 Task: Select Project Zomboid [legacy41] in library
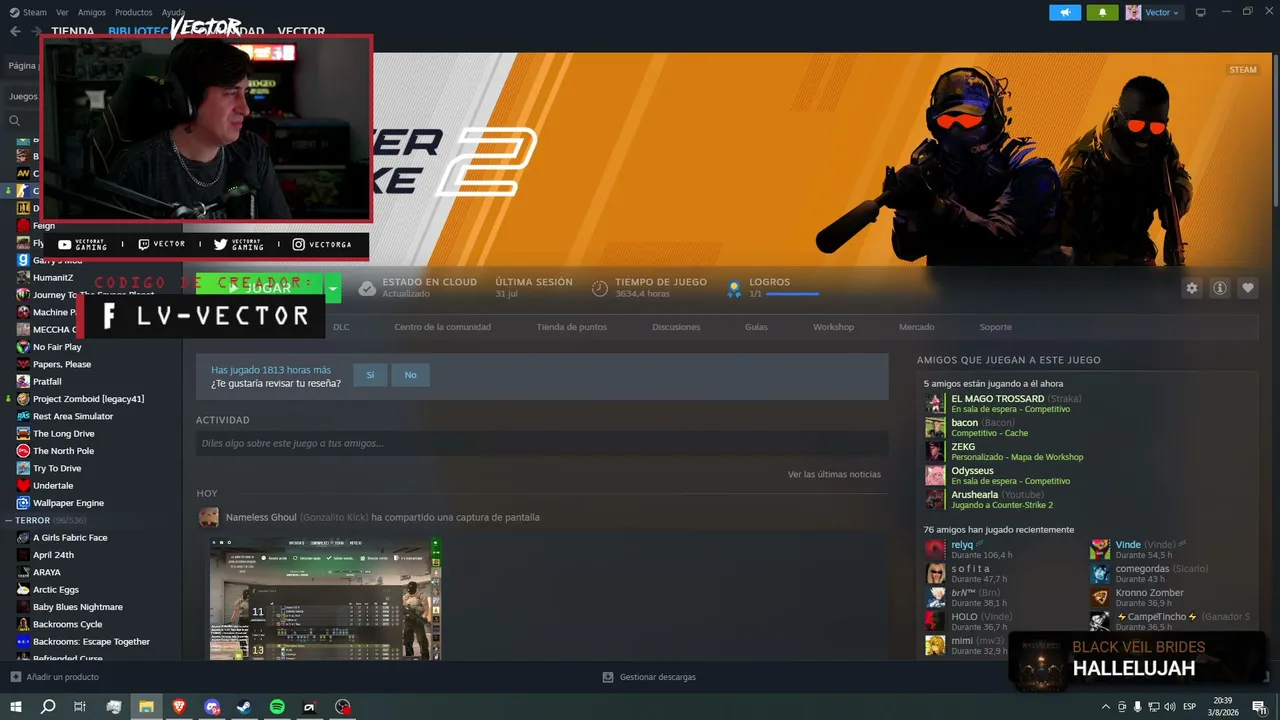click(x=88, y=399)
